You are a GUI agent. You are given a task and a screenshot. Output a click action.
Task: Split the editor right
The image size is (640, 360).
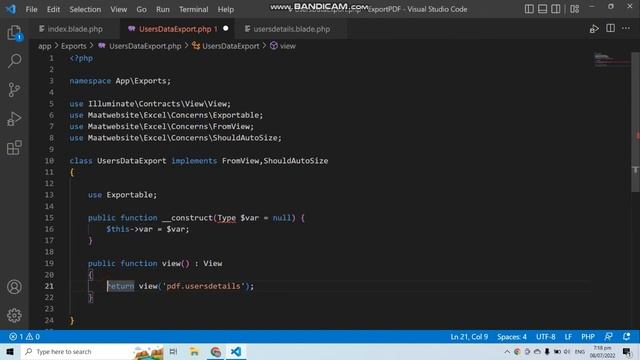(610, 28)
